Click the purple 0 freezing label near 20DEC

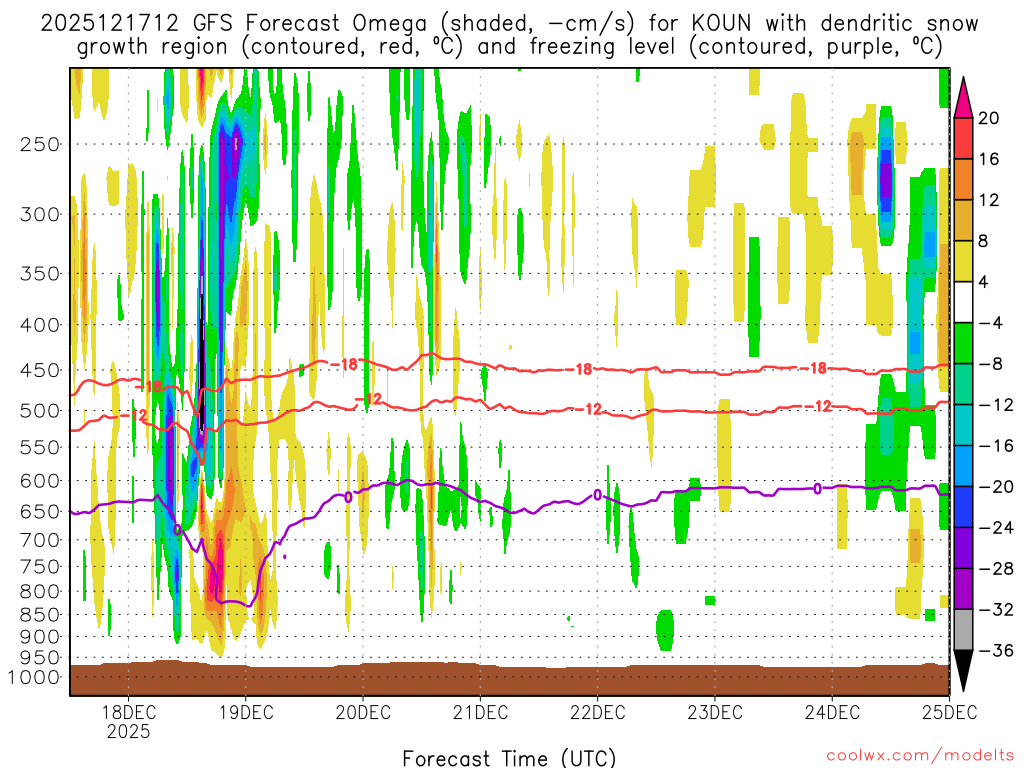[348, 498]
